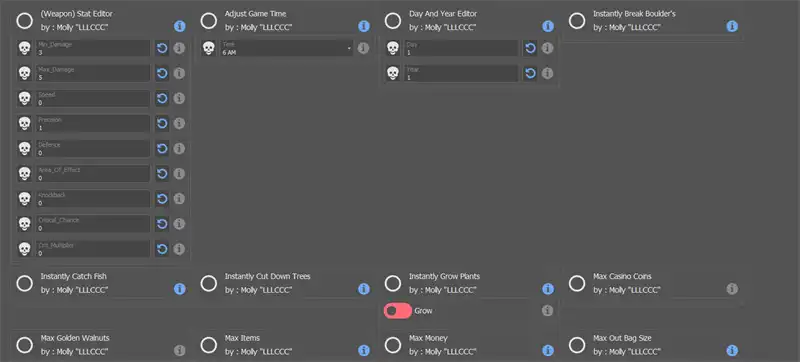800x362 pixels.
Task: Toggle the Grow switch
Action: [398, 311]
